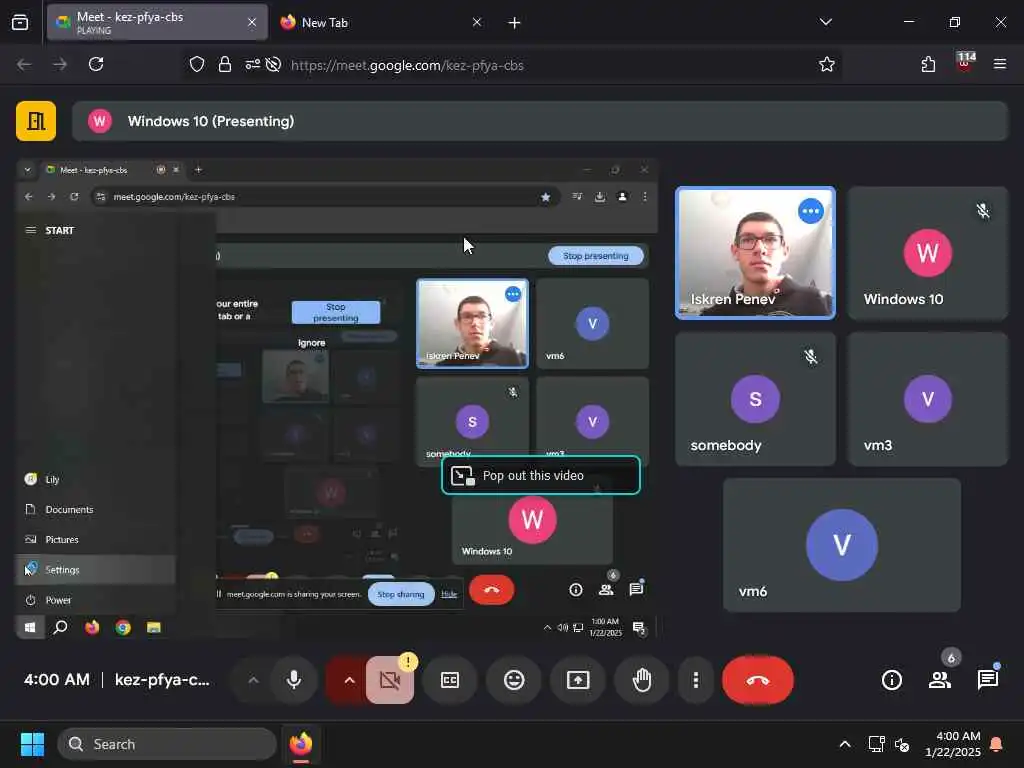Image resolution: width=1024 pixels, height=768 pixels.
Task: Click the network icon in system tray
Action: coord(876,744)
